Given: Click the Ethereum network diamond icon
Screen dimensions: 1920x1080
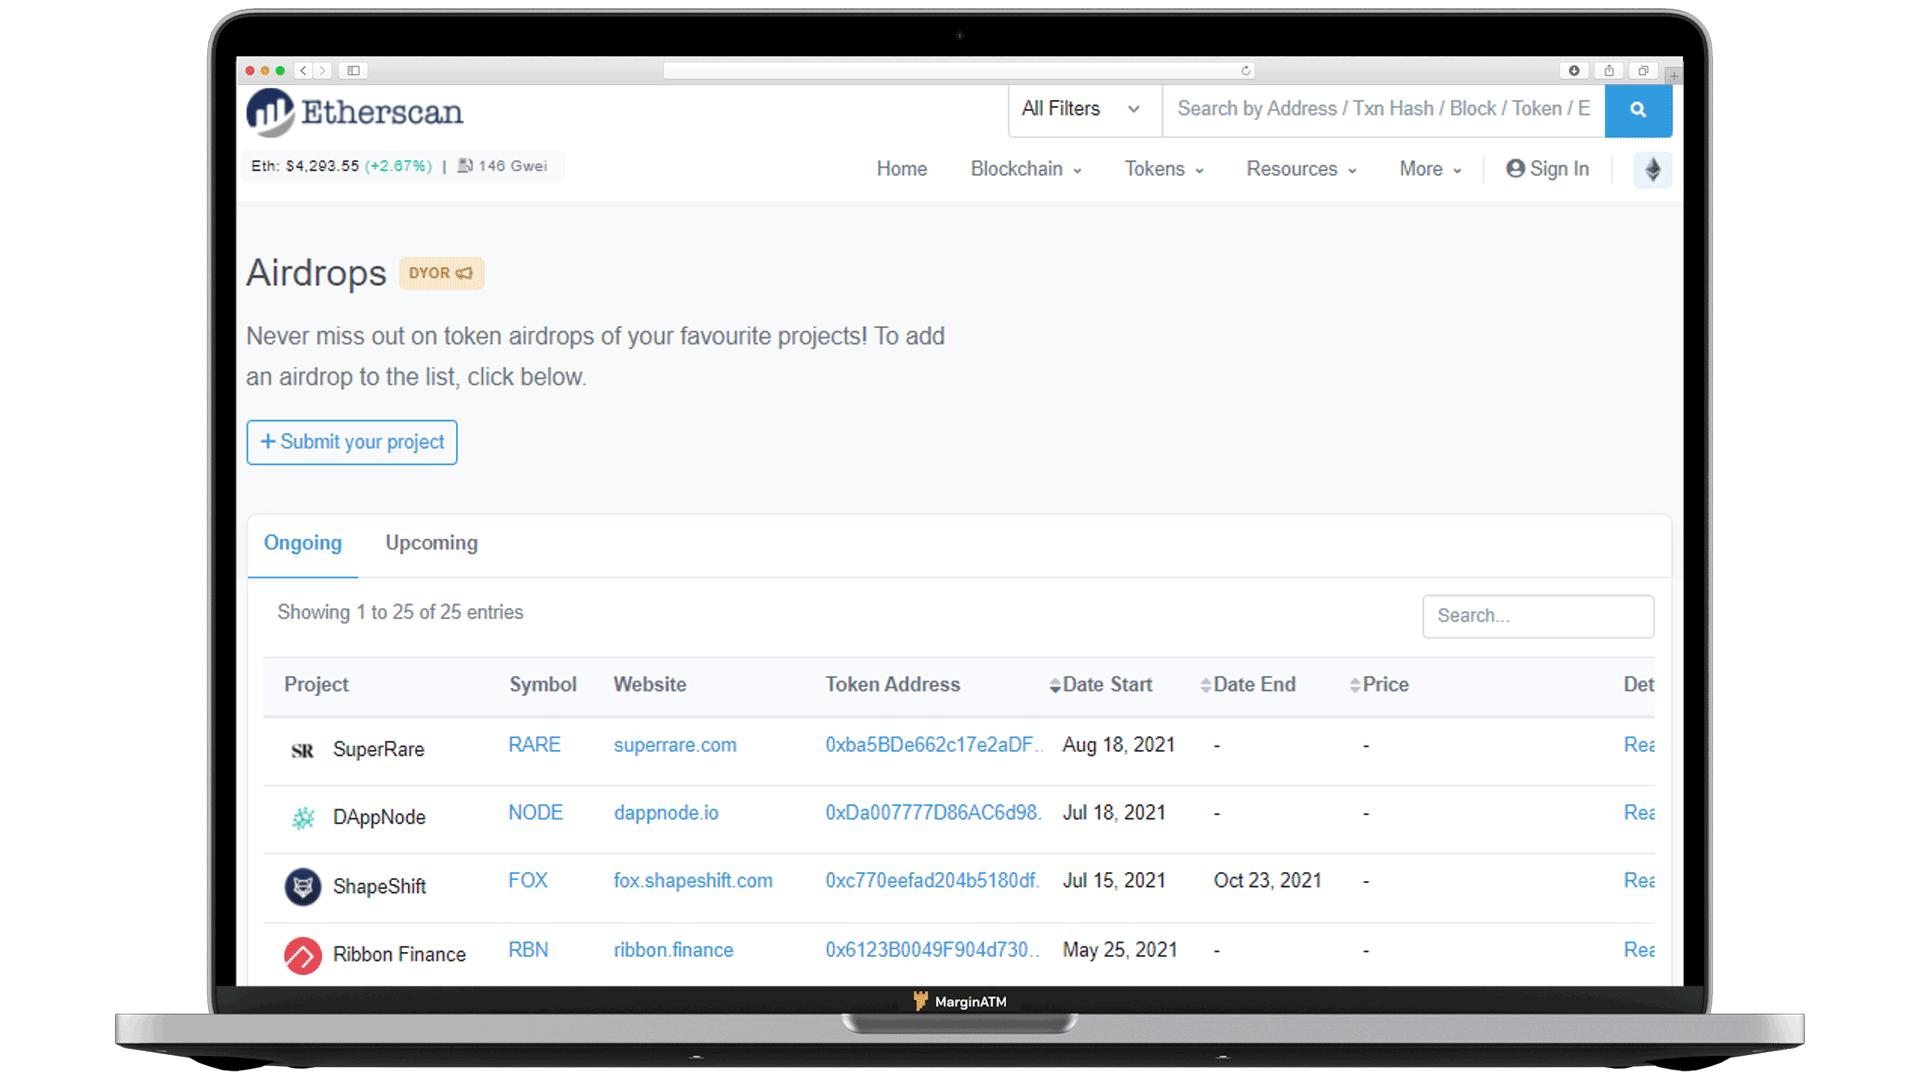Looking at the screenshot, I should pos(1652,170).
